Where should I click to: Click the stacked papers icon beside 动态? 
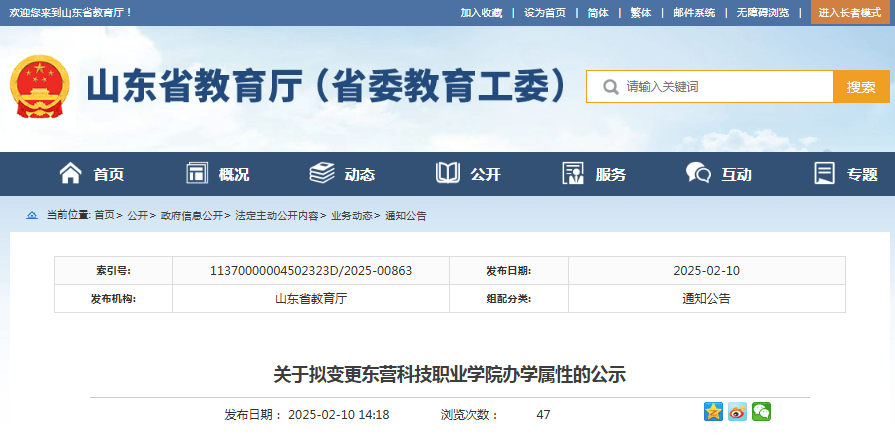(322, 173)
